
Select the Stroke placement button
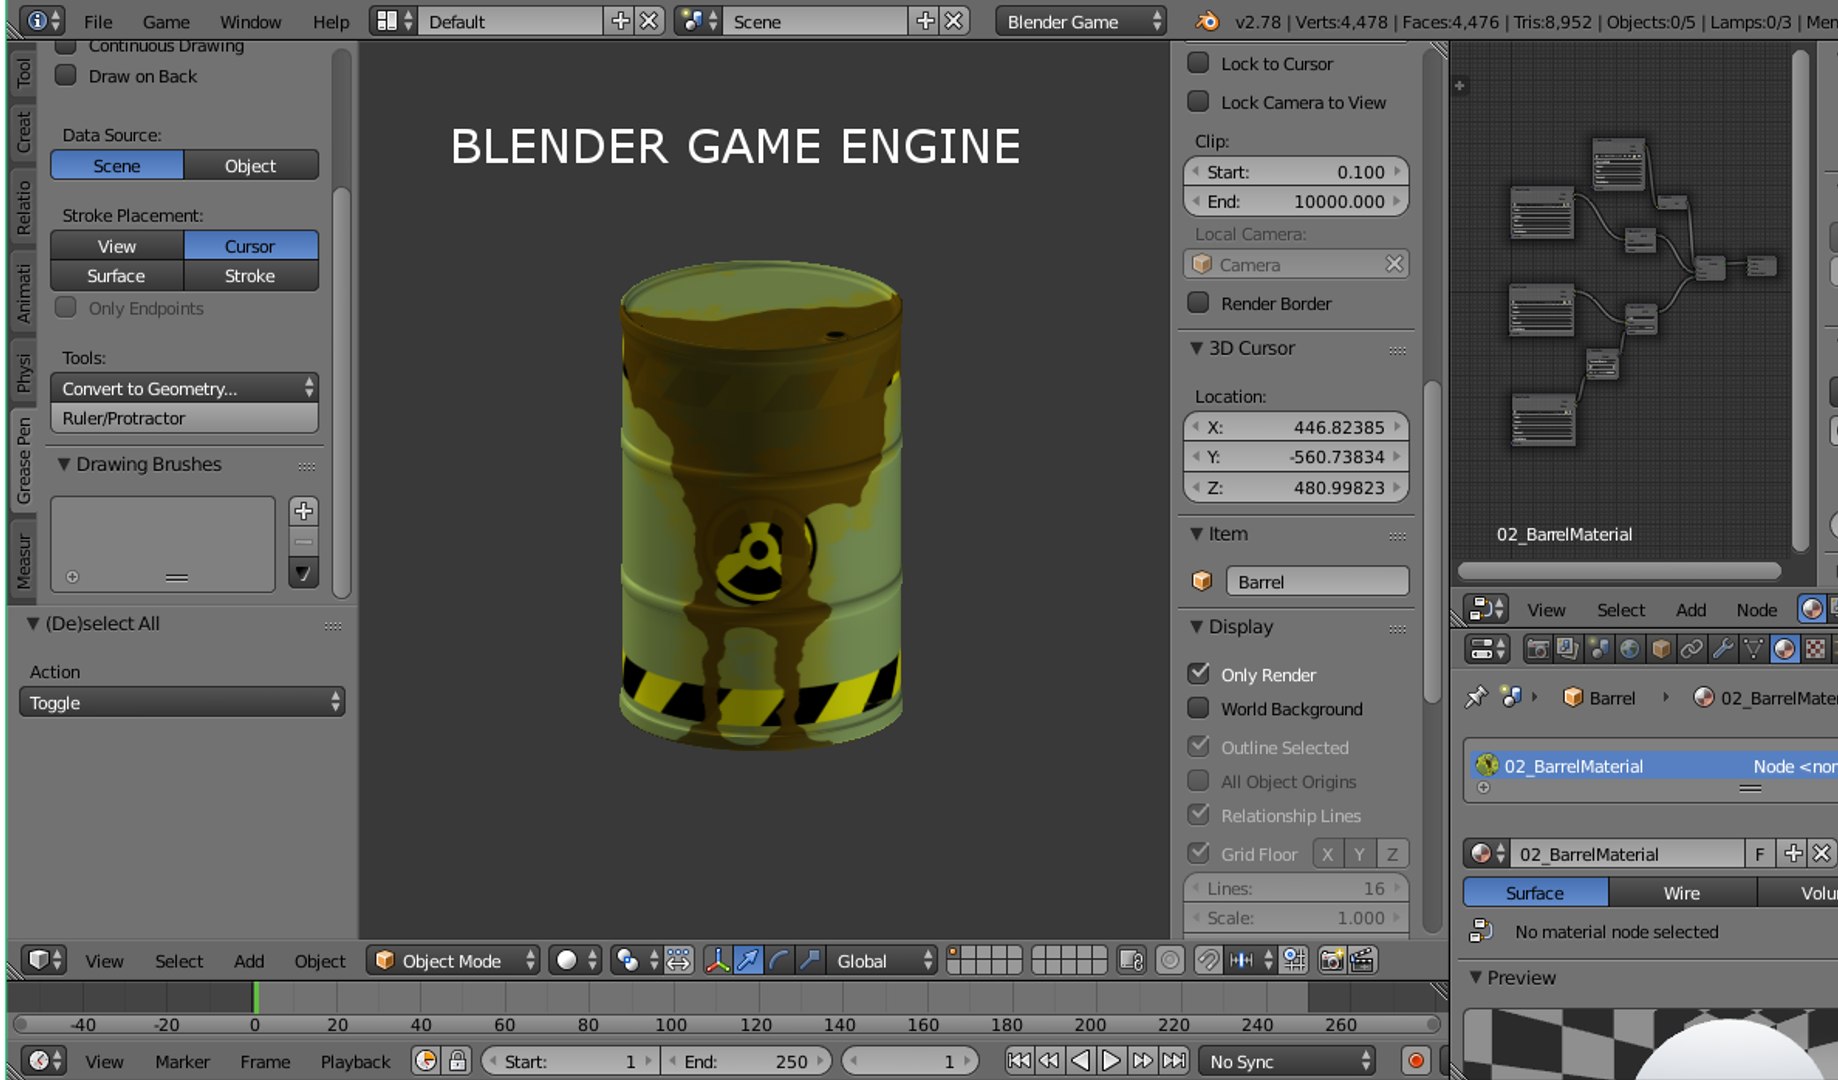click(x=251, y=276)
